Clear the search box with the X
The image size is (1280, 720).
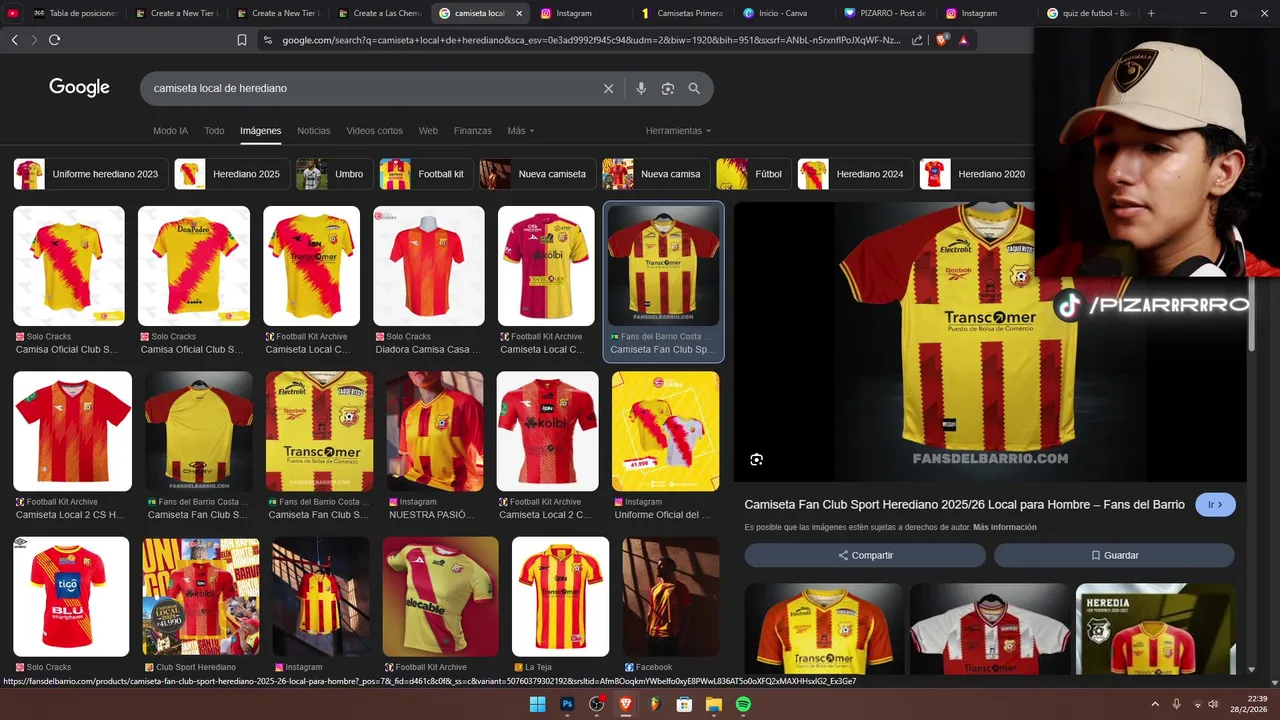coord(608,88)
